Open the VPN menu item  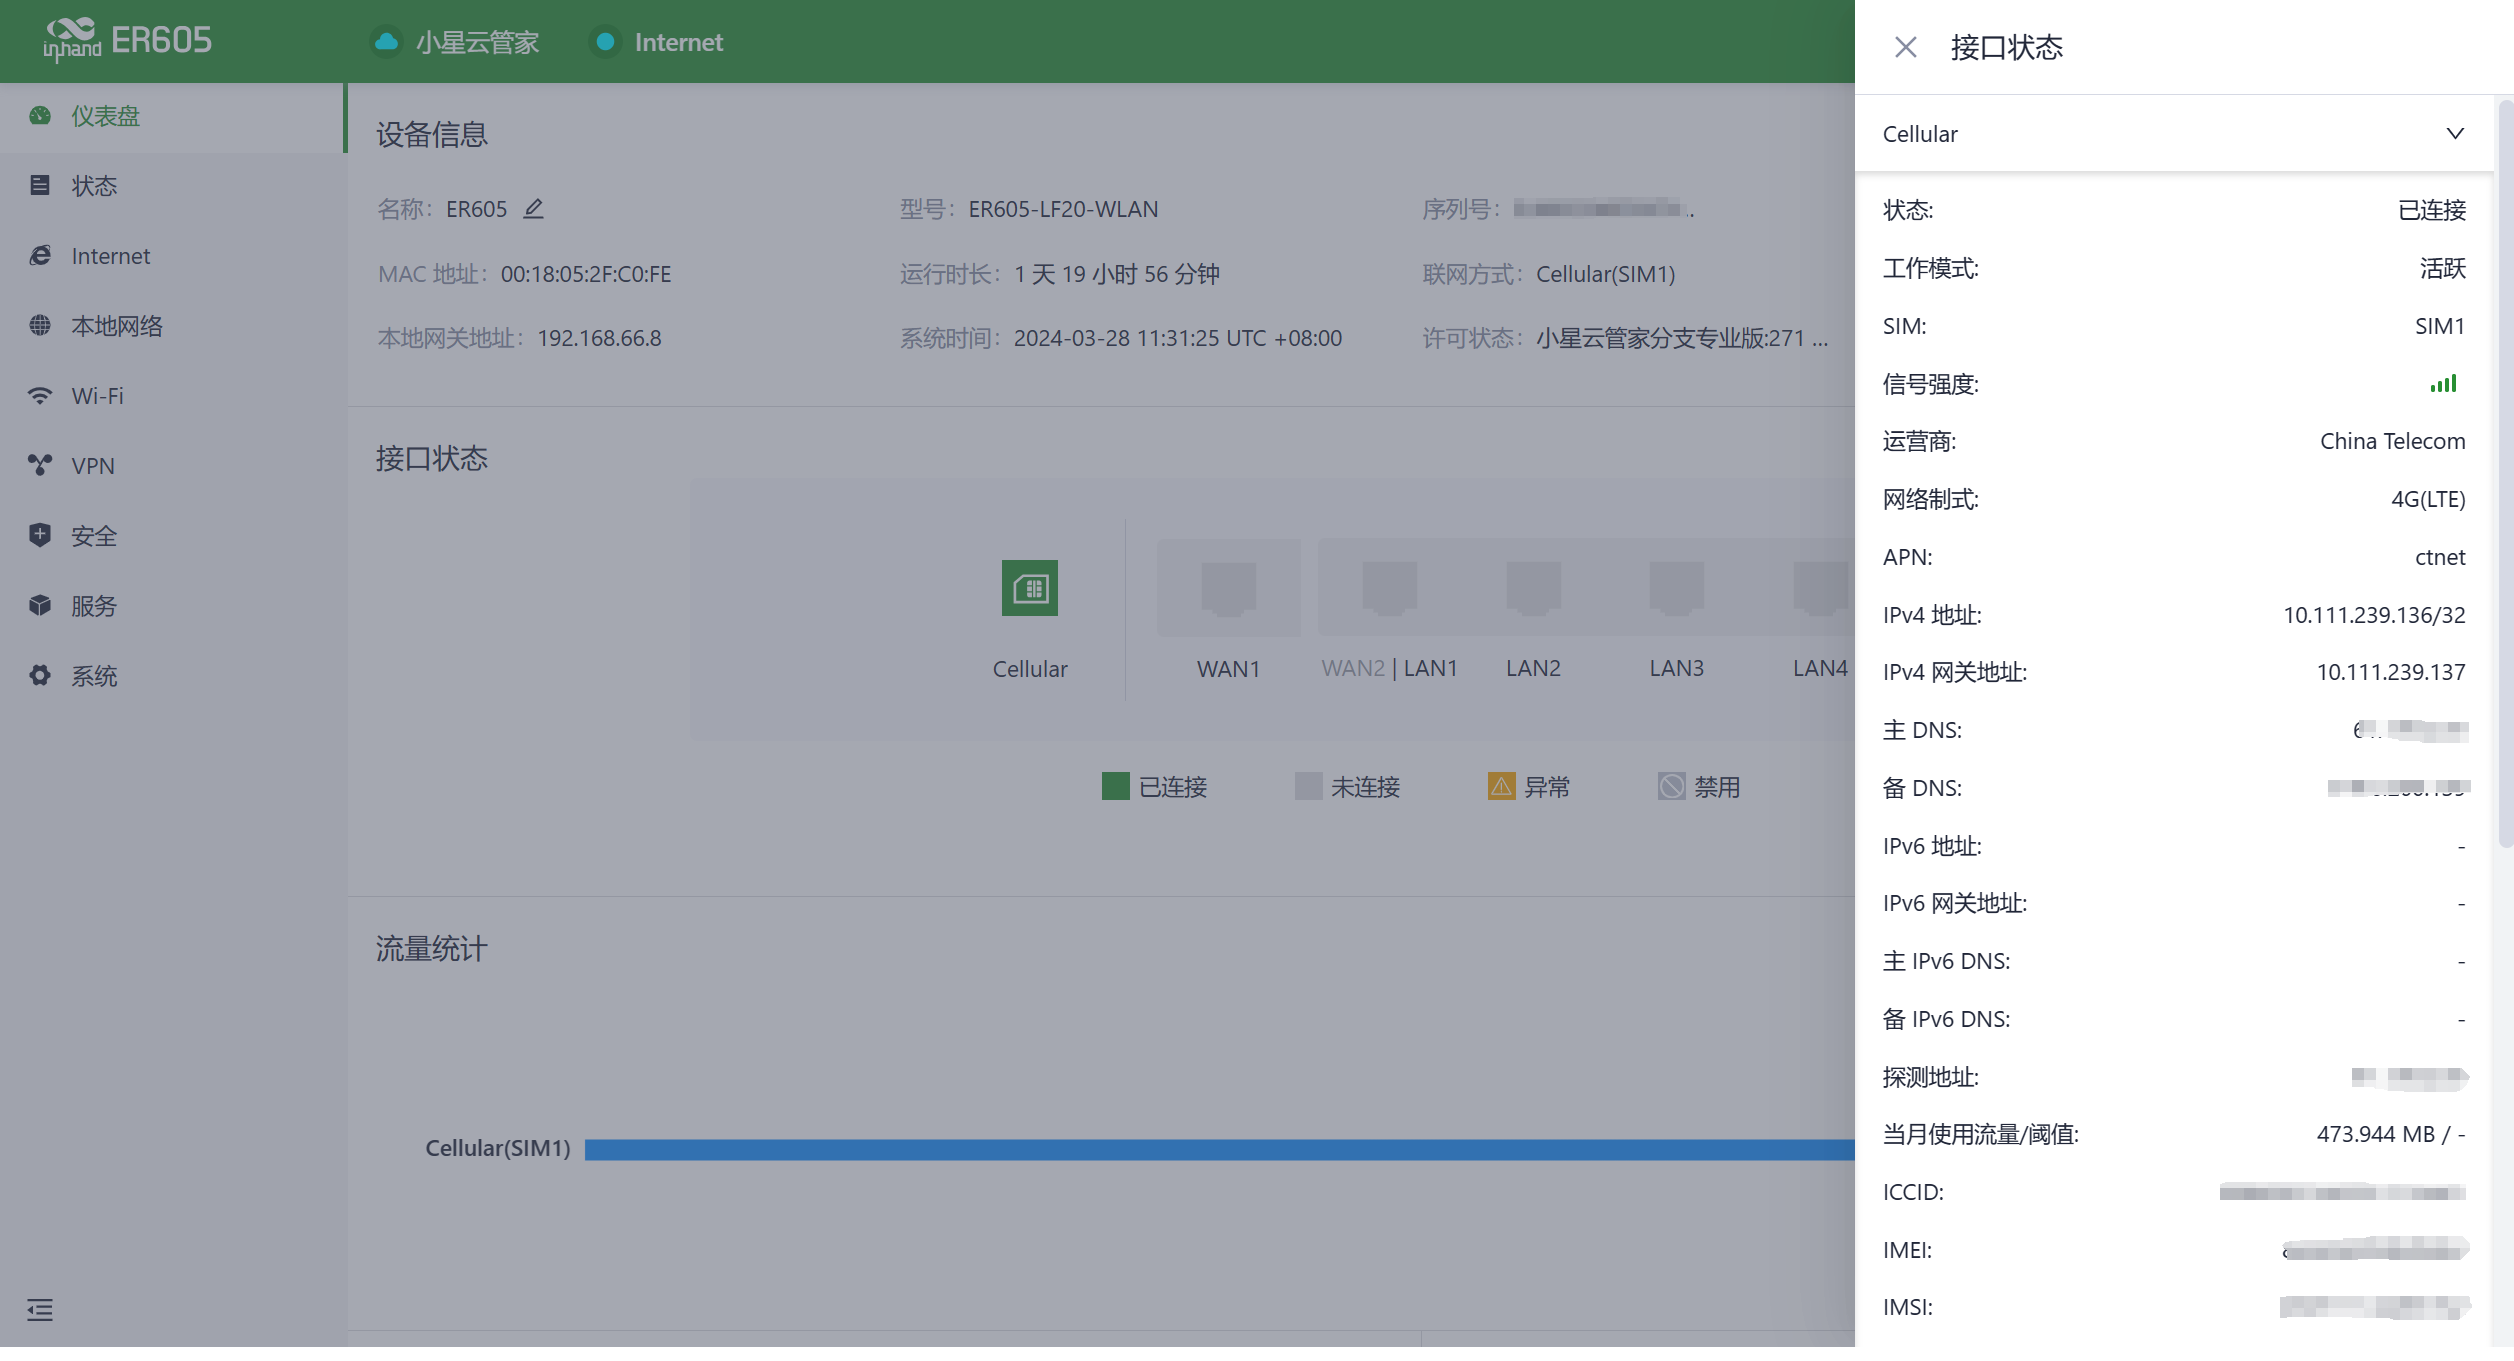[172, 466]
